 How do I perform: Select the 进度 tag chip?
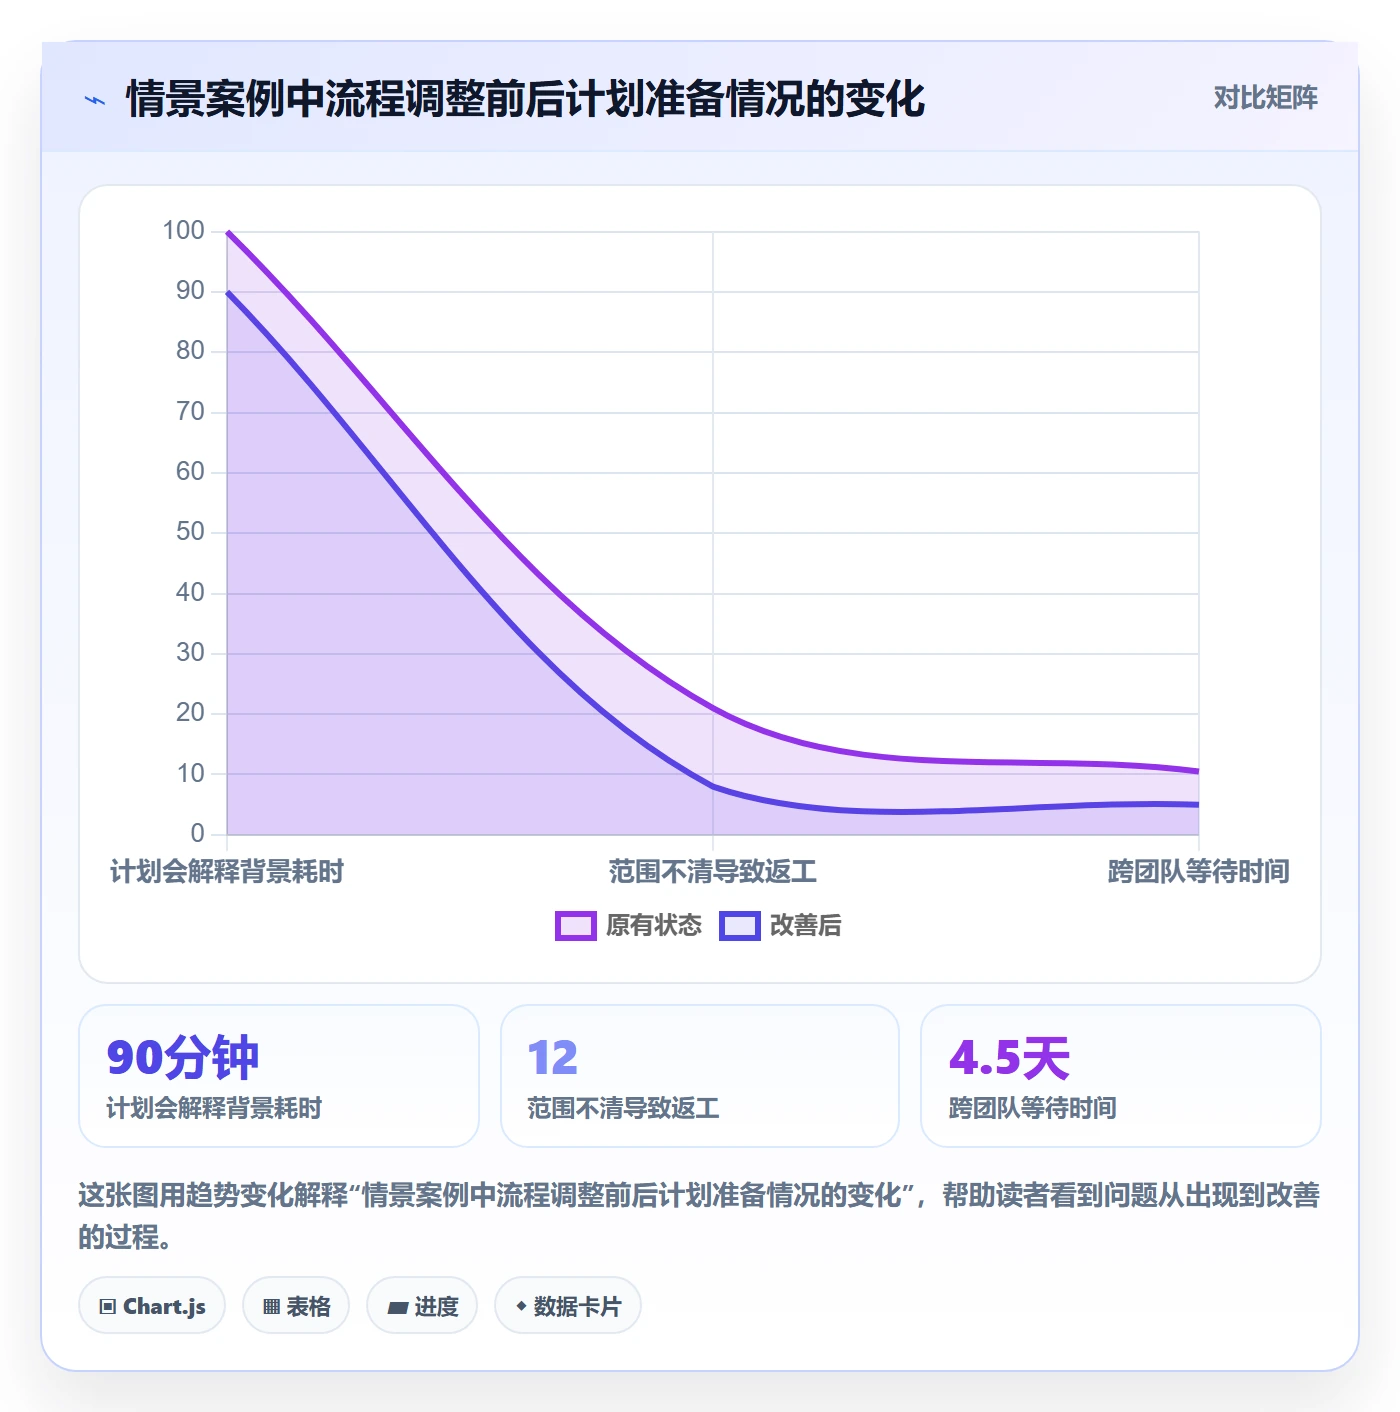coord(422,1305)
